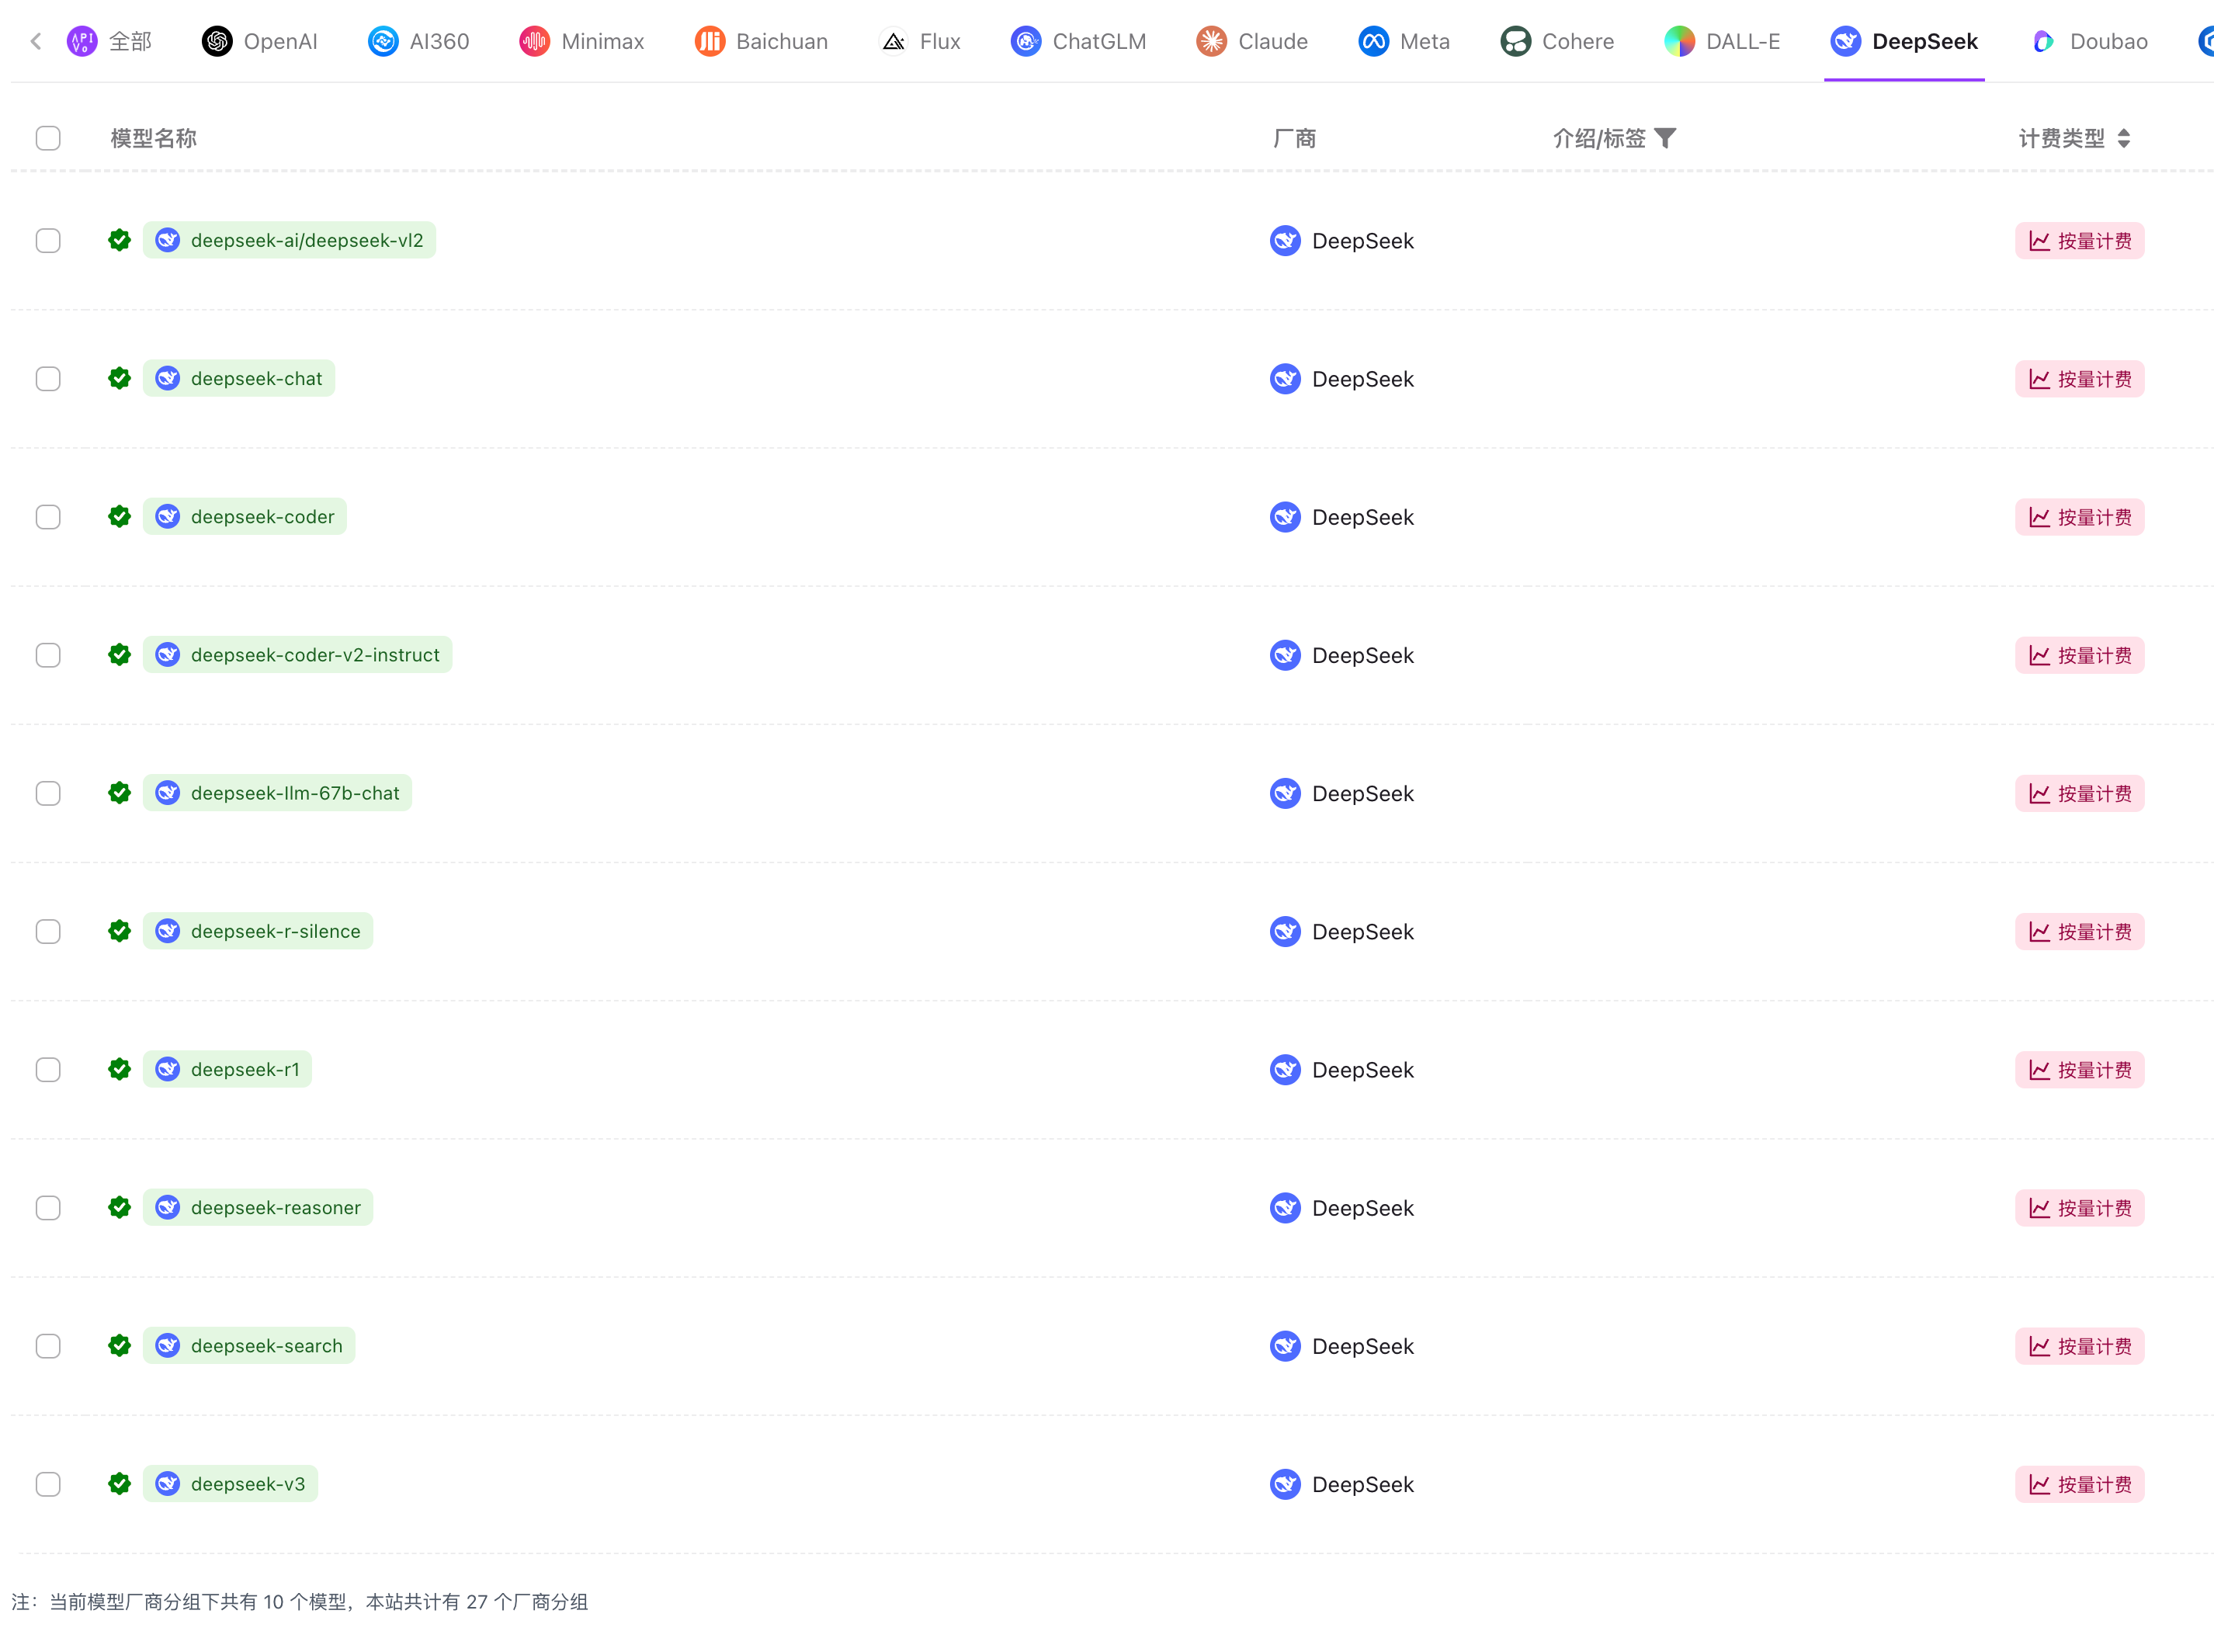Click DeepSeek vendor text in the deepseek-reasoner row
2214x1652 pixels.
point(1362,1208)
